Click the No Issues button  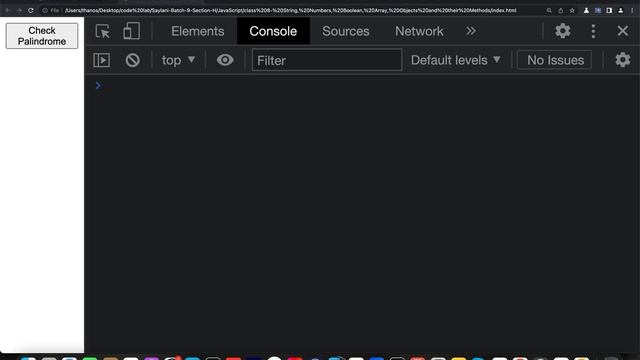[555, 60]
